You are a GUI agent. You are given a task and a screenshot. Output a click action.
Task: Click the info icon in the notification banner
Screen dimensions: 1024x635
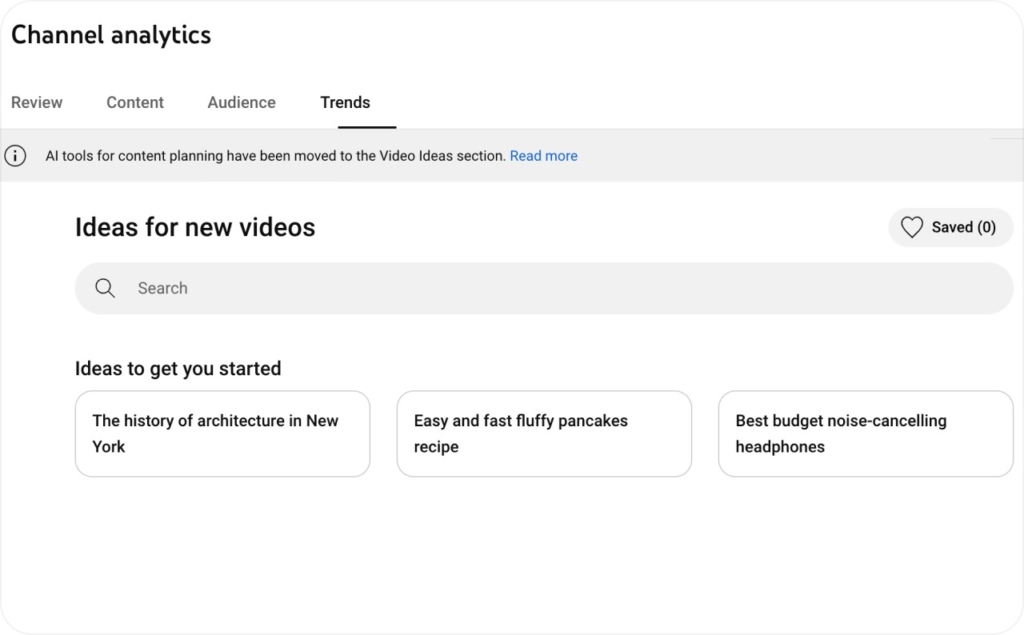click(15, 156)
